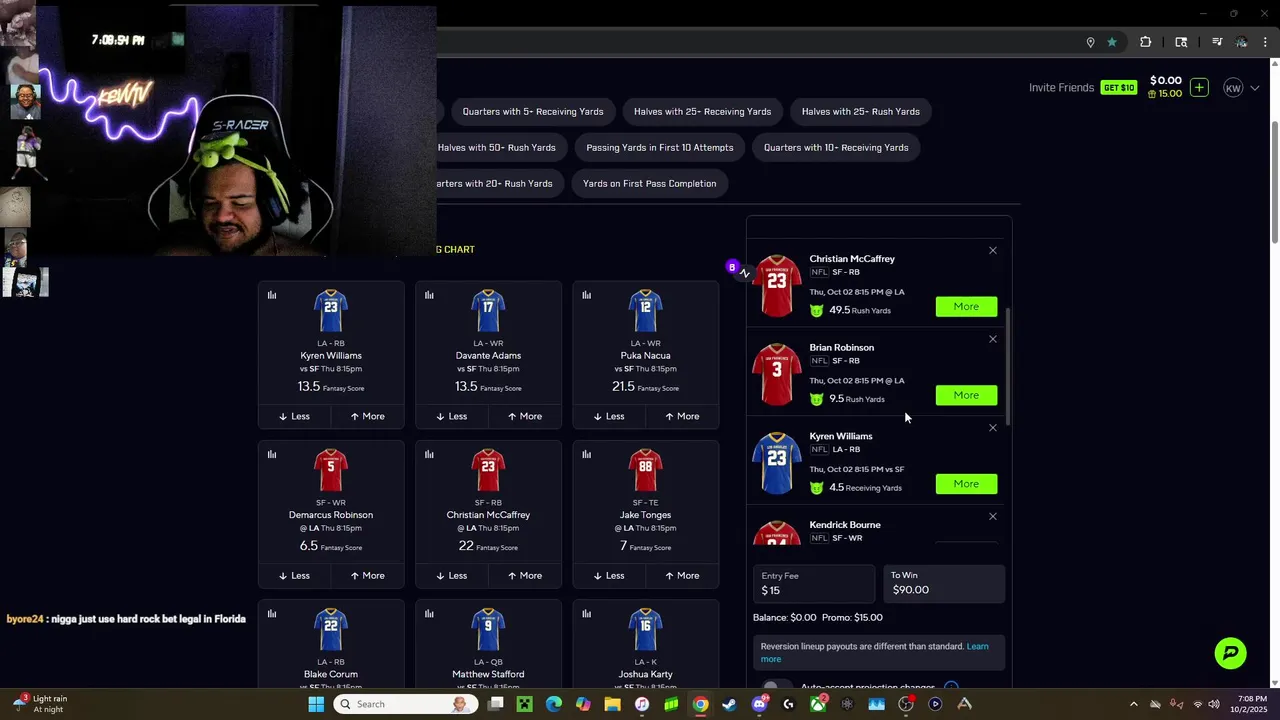
Task: Click the purple lineup trend badge icon
Action: pos(732,267)
